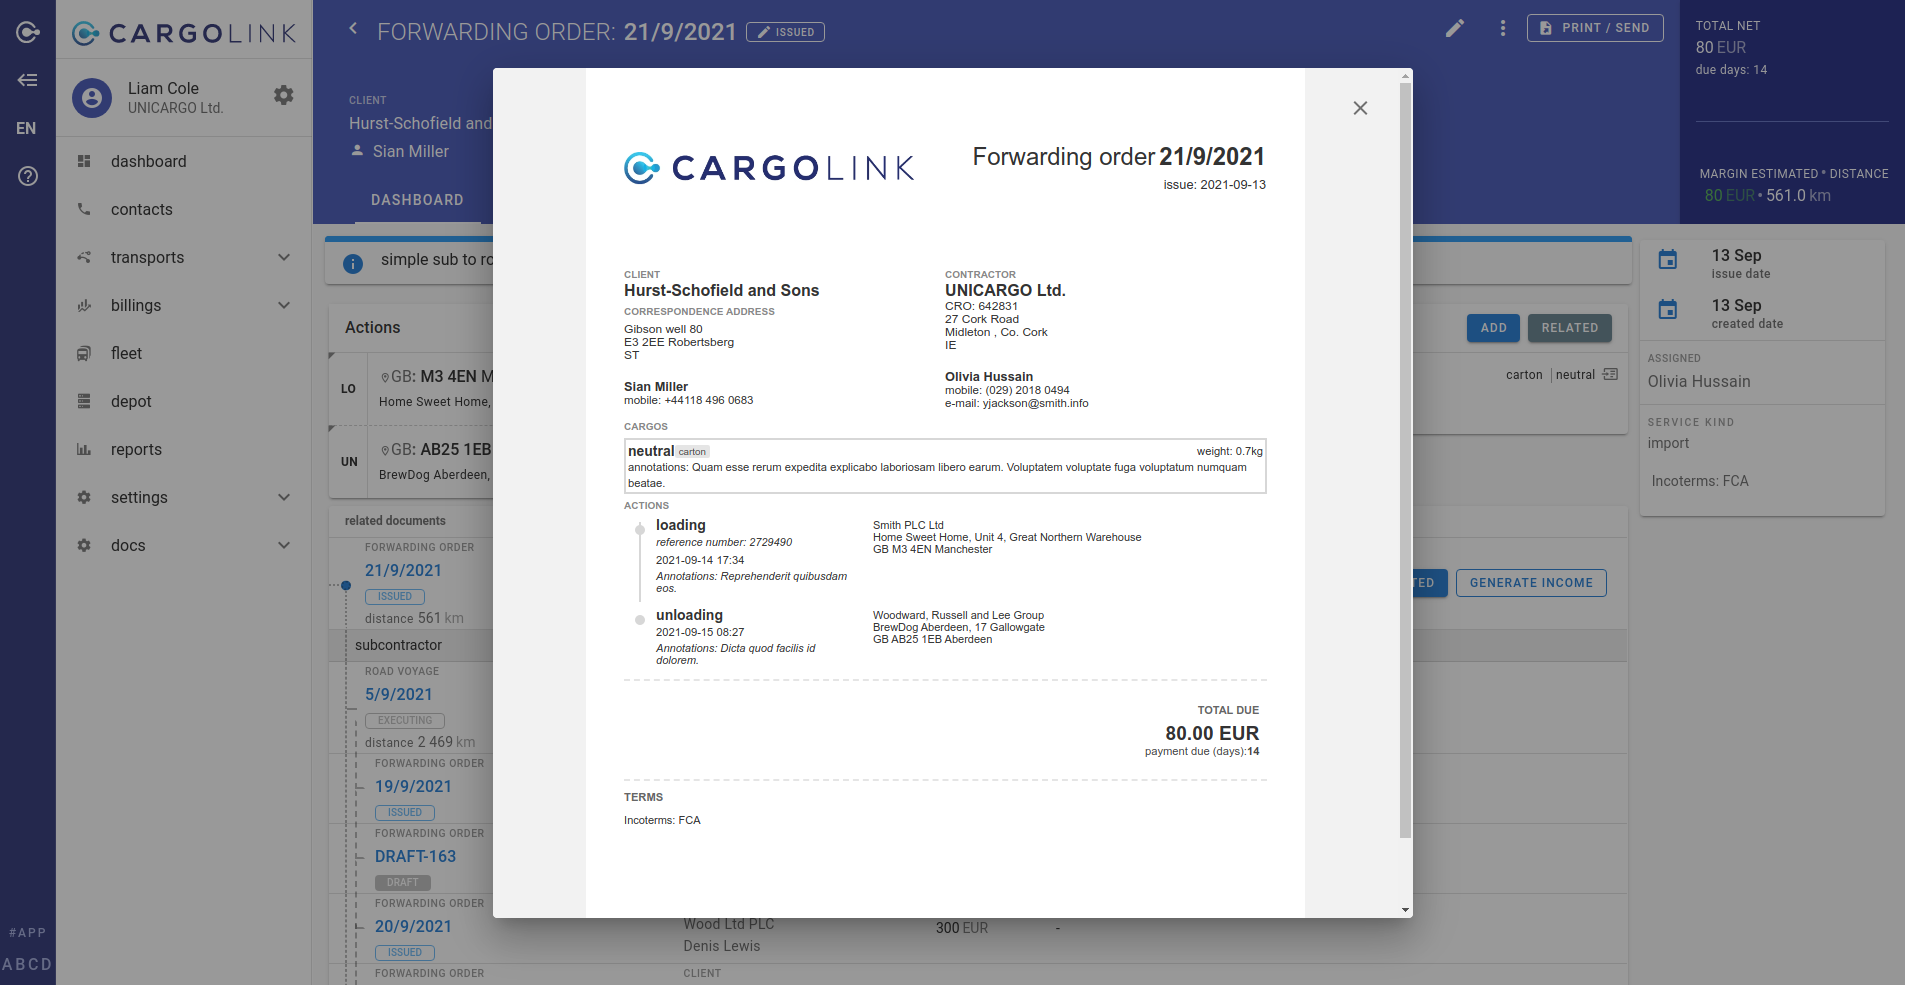Screen dimensions: 1905x985
Task: Go to depot section
Action: 184,401
